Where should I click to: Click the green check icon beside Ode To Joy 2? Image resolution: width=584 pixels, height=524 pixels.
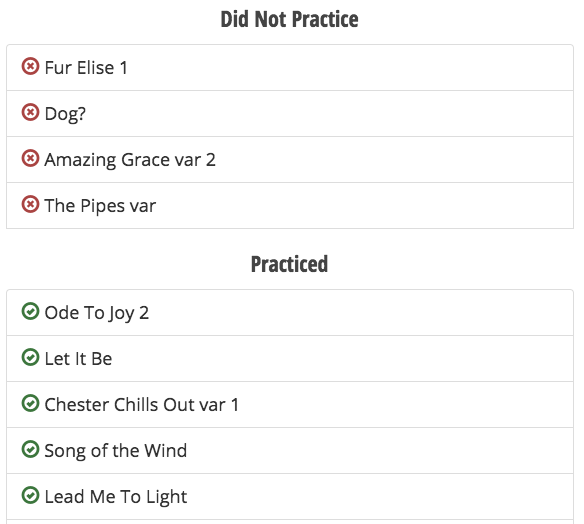(x=30, y=311)
